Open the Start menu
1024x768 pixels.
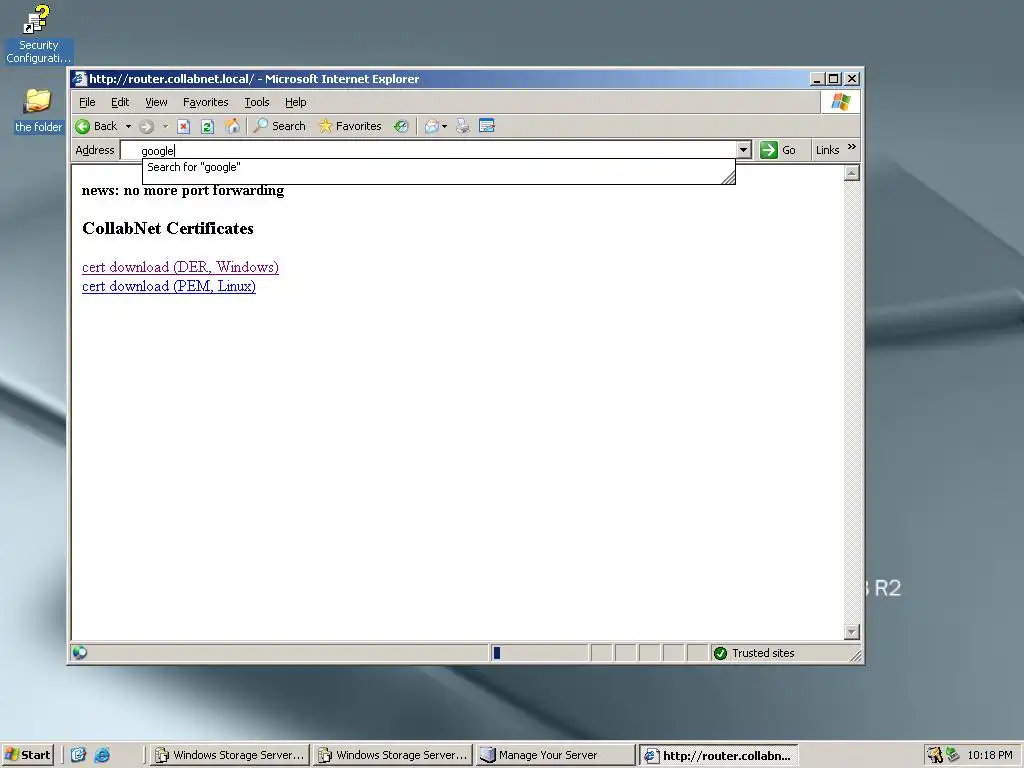(27, 755)
